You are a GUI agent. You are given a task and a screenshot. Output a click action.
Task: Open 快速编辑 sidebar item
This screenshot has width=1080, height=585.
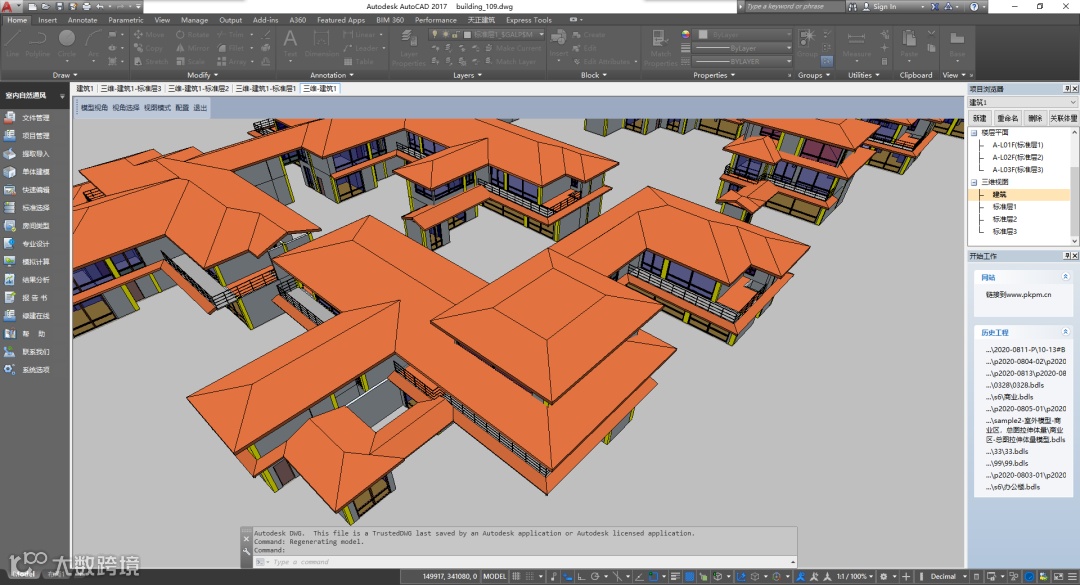tap(28, 189)
